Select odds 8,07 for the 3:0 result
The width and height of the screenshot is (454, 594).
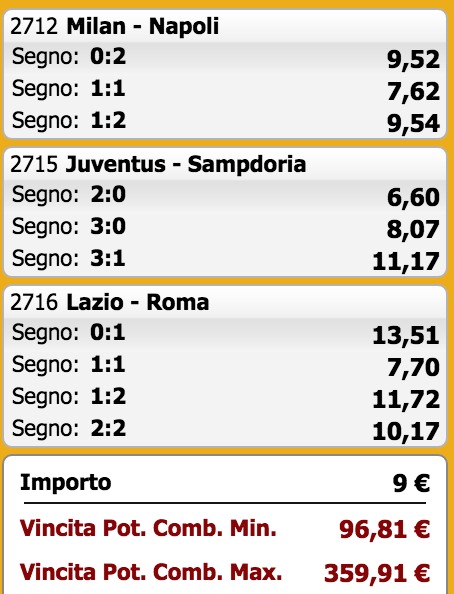tap(413, 229)
